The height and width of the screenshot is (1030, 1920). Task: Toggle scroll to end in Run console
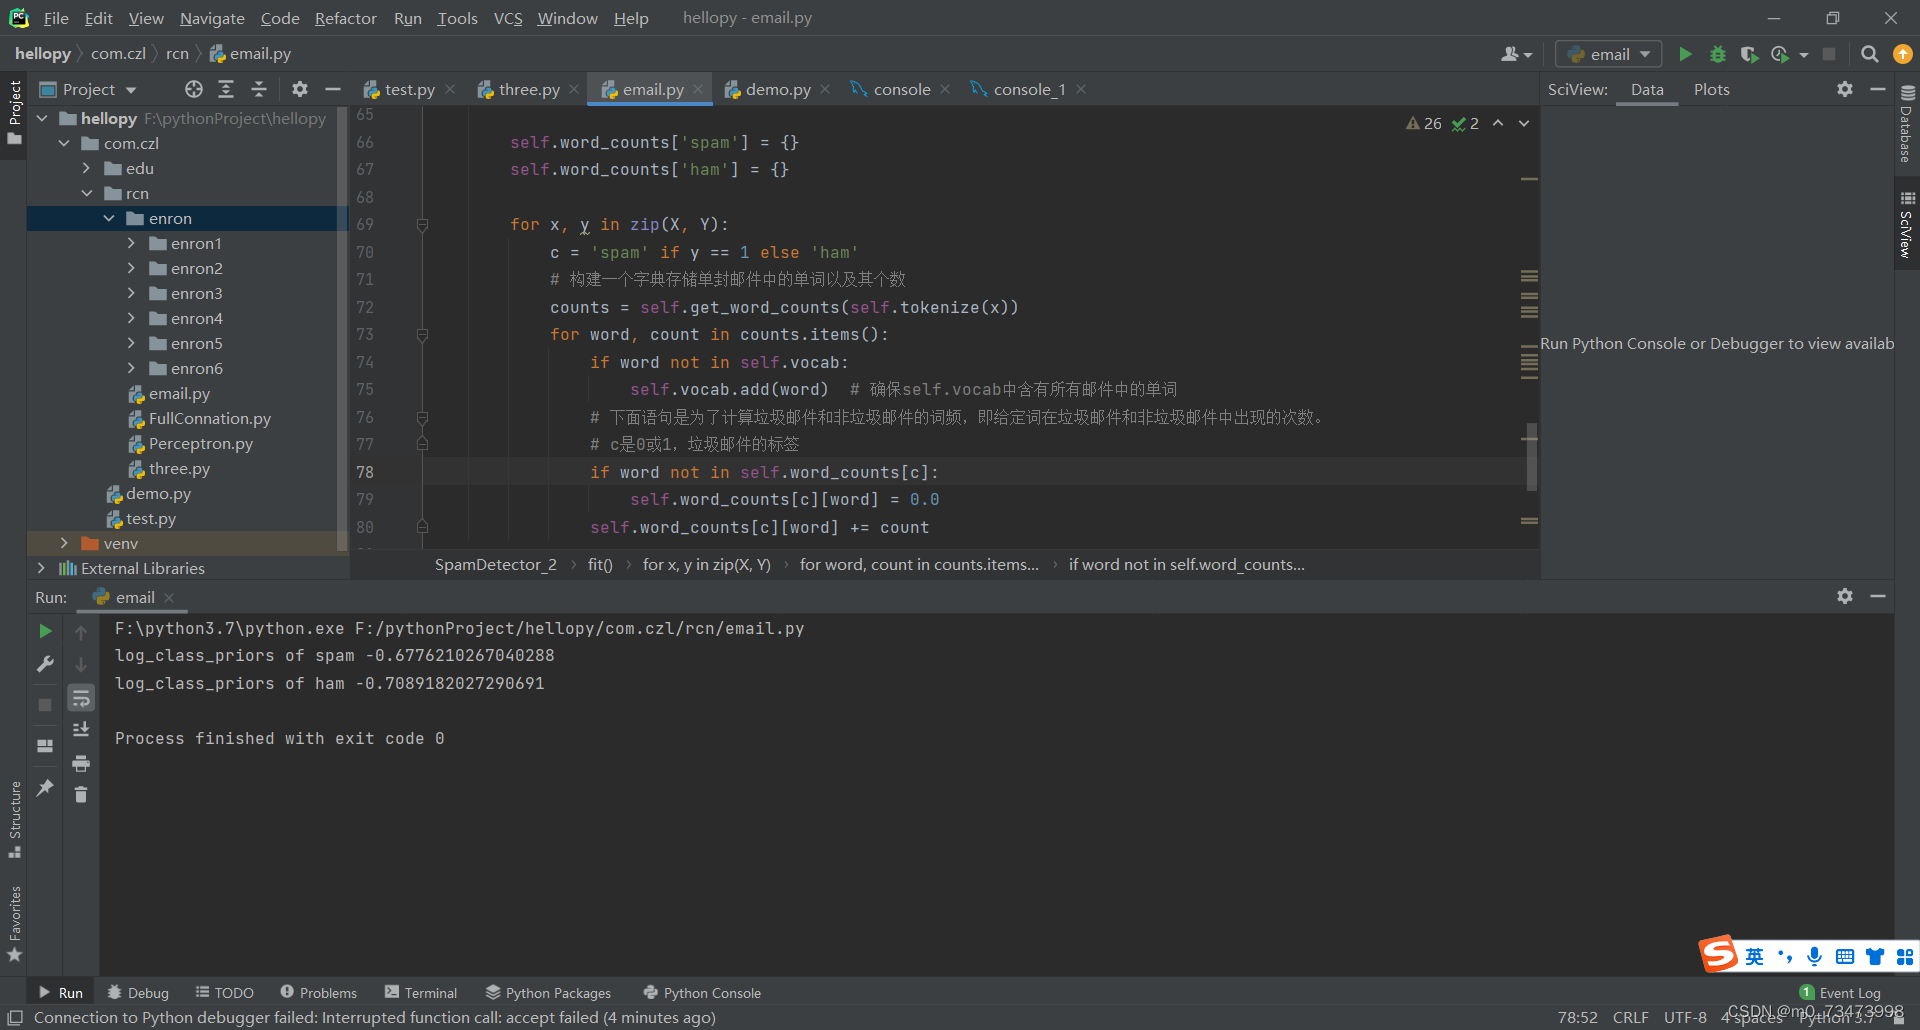click(x=81, y=730)
